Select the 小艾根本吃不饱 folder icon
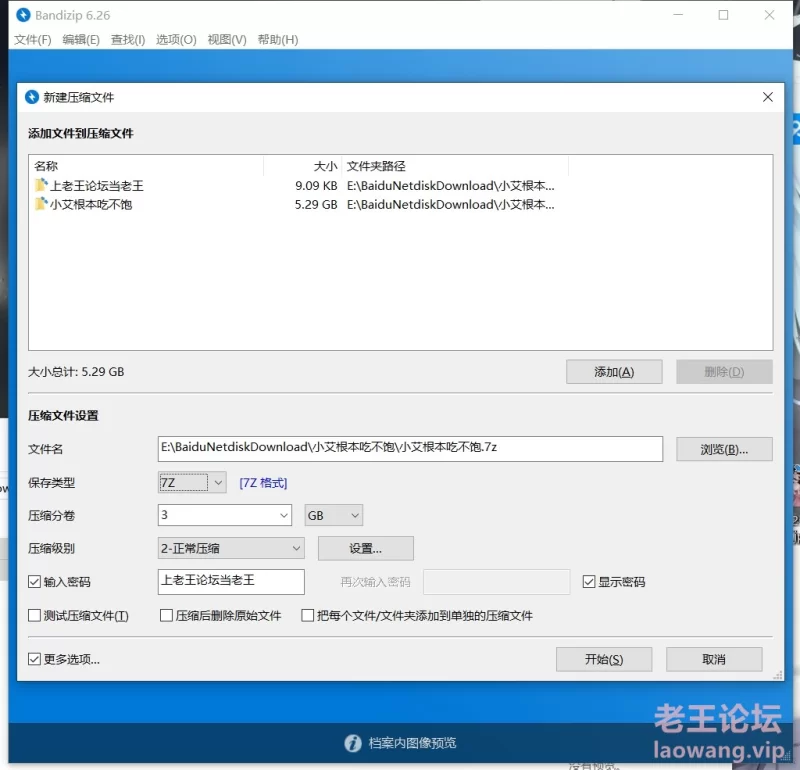This screenshot has height=770, width=800. pos(41,204)
